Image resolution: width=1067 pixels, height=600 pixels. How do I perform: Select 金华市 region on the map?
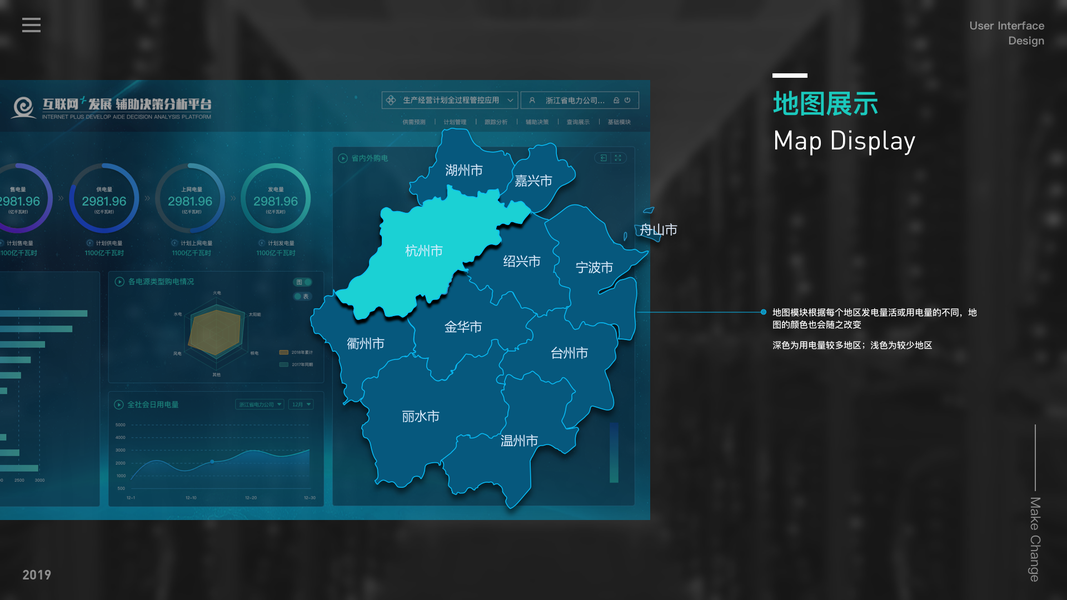click(x=463, y=327)
